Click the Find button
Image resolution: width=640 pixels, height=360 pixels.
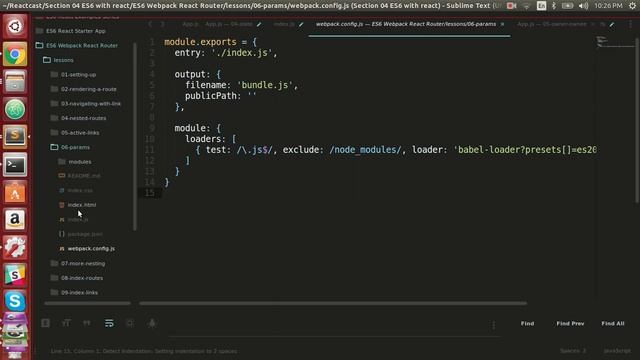pos(527,323)
